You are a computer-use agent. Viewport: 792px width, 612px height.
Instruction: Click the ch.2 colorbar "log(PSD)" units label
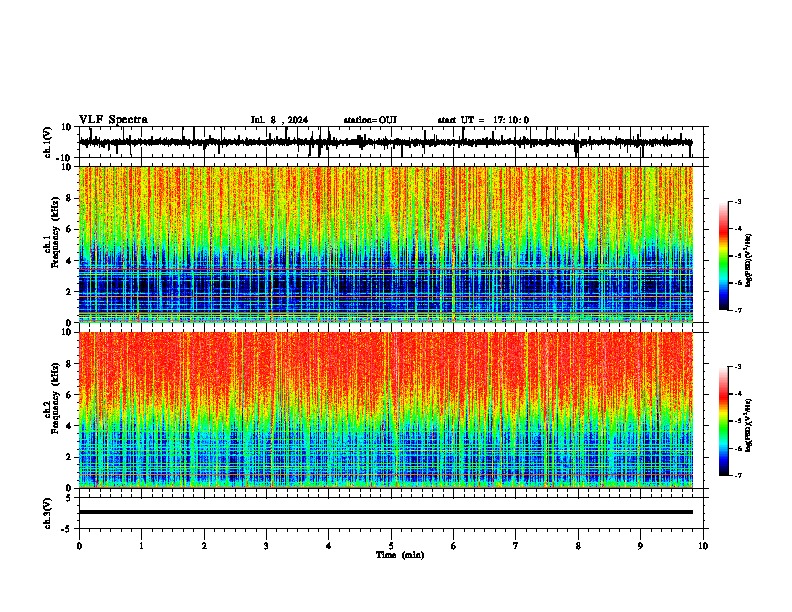click(x=749, y=426)
